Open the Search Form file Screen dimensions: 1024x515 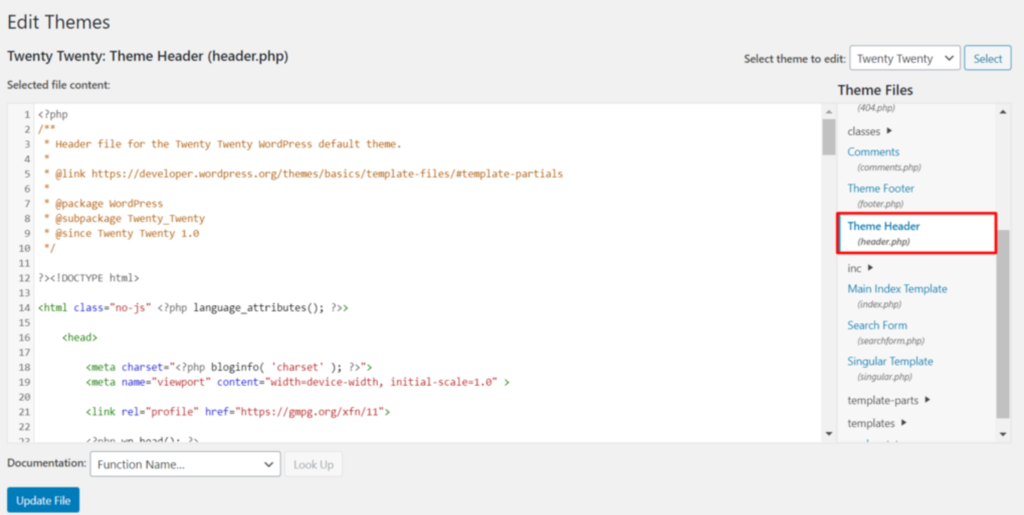[877, 325]
